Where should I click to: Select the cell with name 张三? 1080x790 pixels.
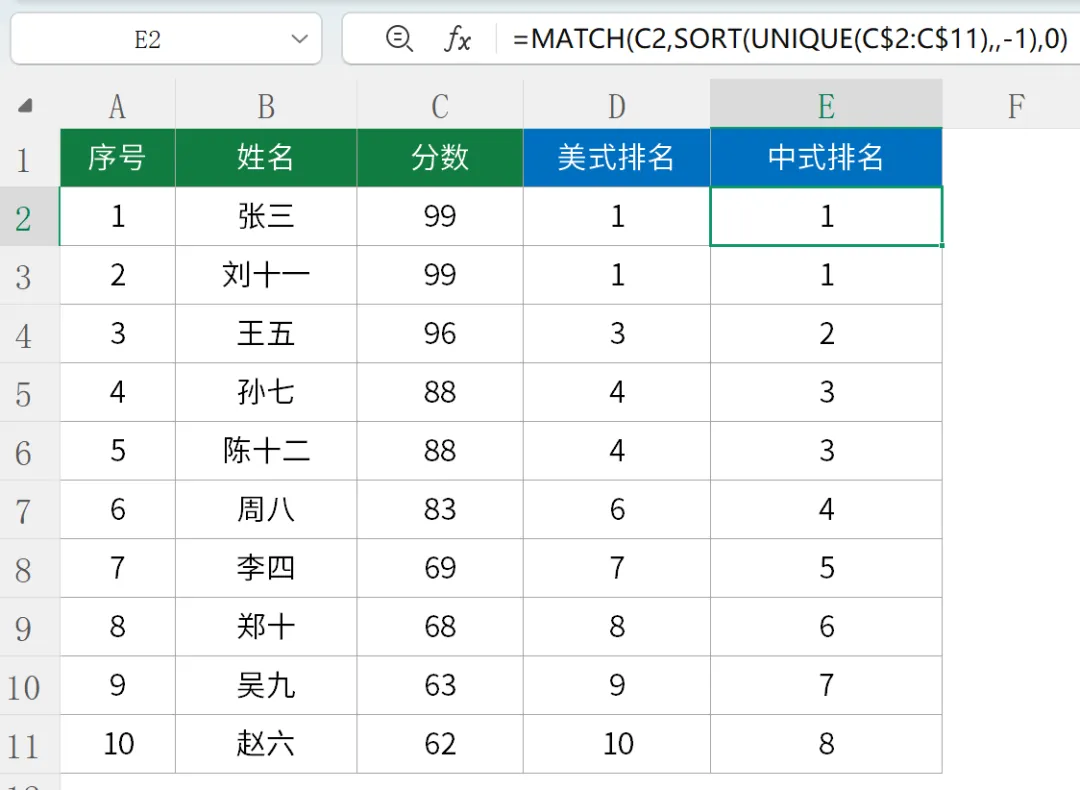tap(266, 216)
